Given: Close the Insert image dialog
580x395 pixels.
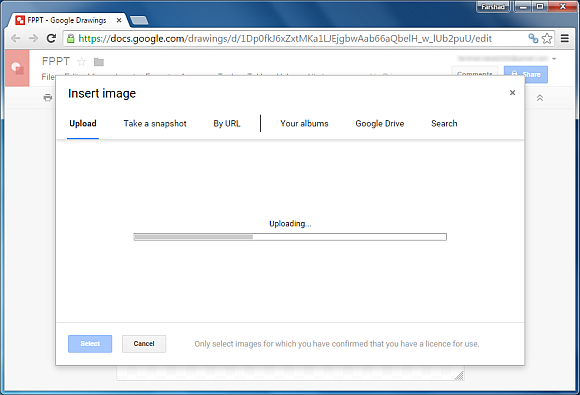Looking at the screenshot, I should pyautogui.click(x=512, y=92).
